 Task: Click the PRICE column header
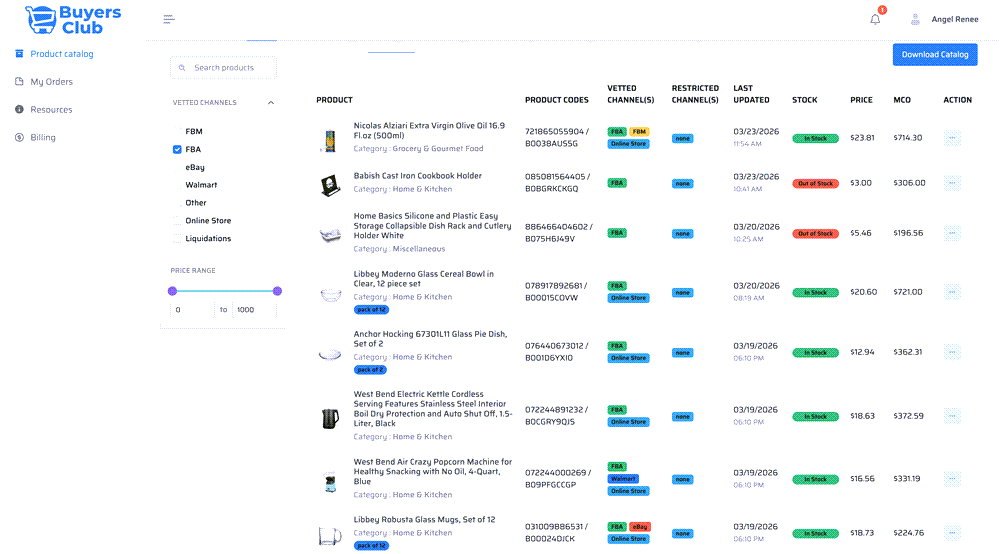click(x=861, y=100)
